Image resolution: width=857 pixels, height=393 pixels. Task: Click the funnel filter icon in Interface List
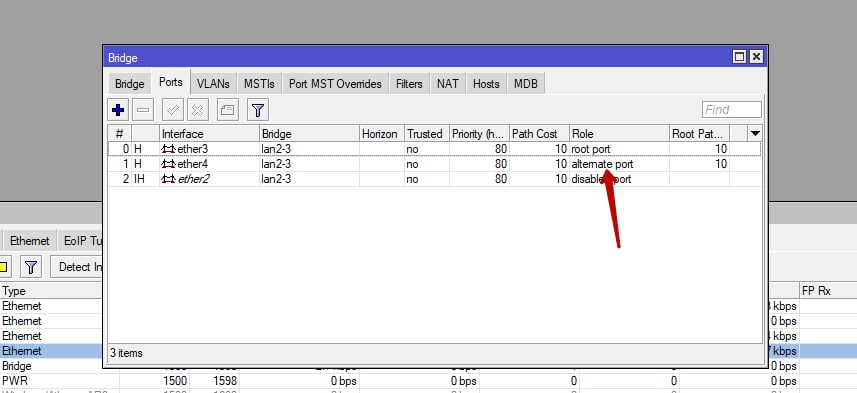31,267
